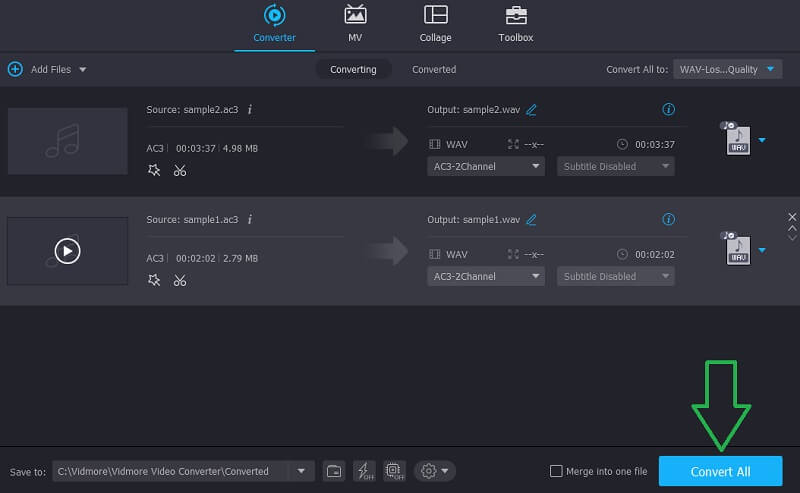
Task: View source info for sample2.ac3
Action: tap(250, 109)
